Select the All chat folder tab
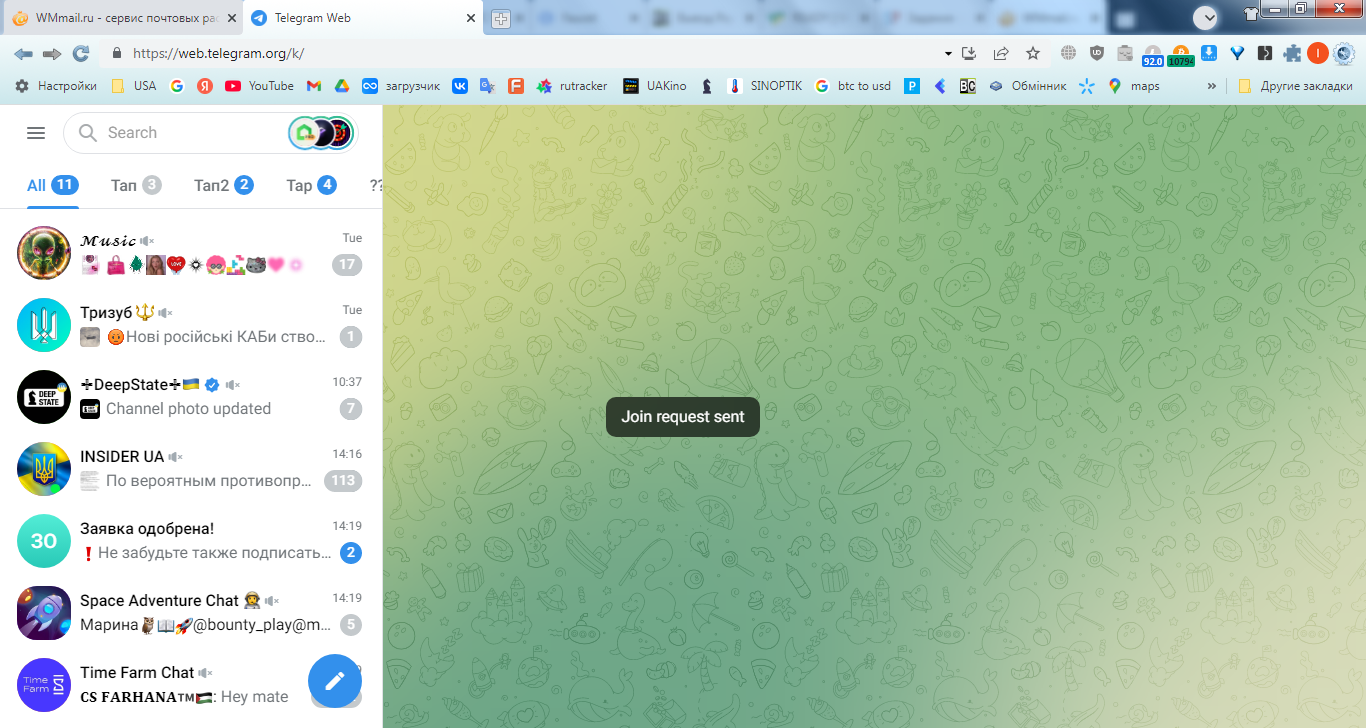1366x728 pixels. coord(53,185)
